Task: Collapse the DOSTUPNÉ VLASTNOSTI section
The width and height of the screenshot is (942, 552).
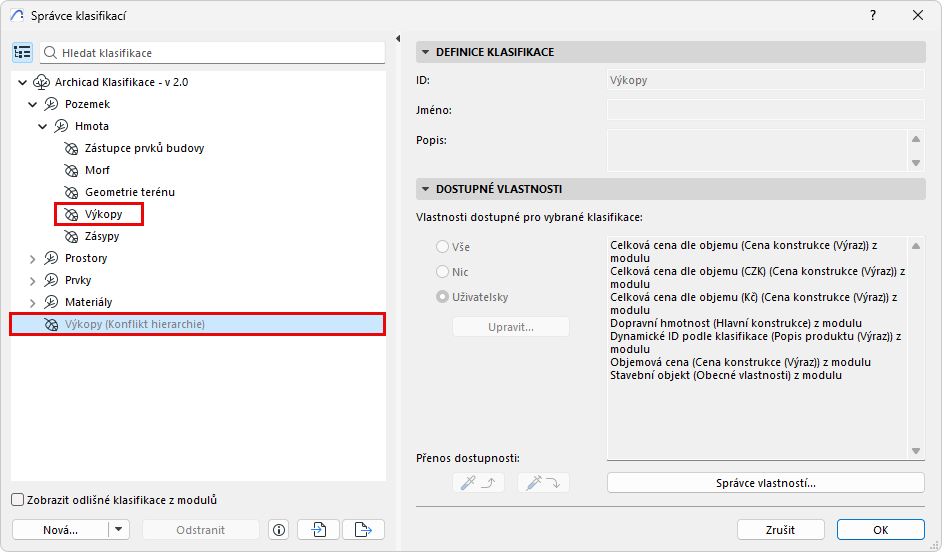Action: coord(425,189)
